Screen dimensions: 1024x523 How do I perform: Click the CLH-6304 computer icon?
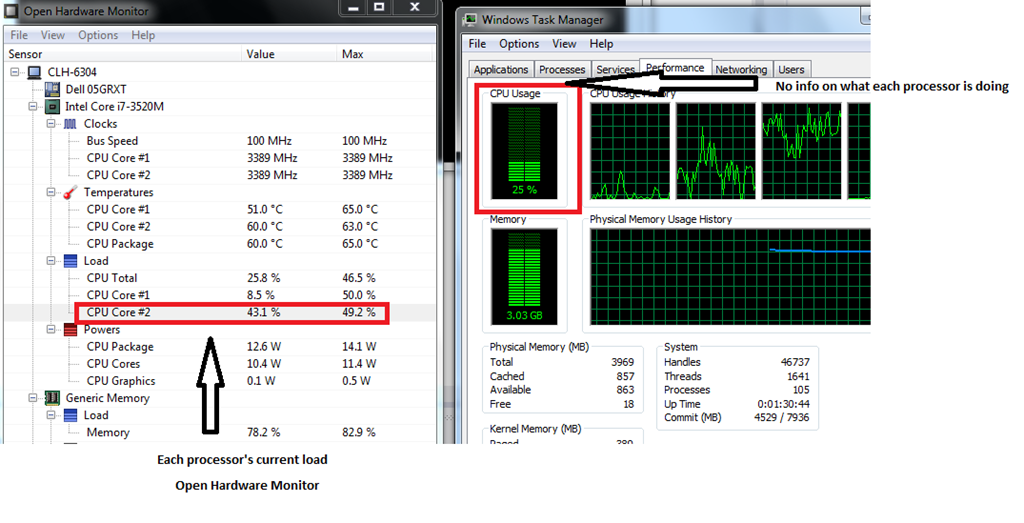tap(34, 72)
